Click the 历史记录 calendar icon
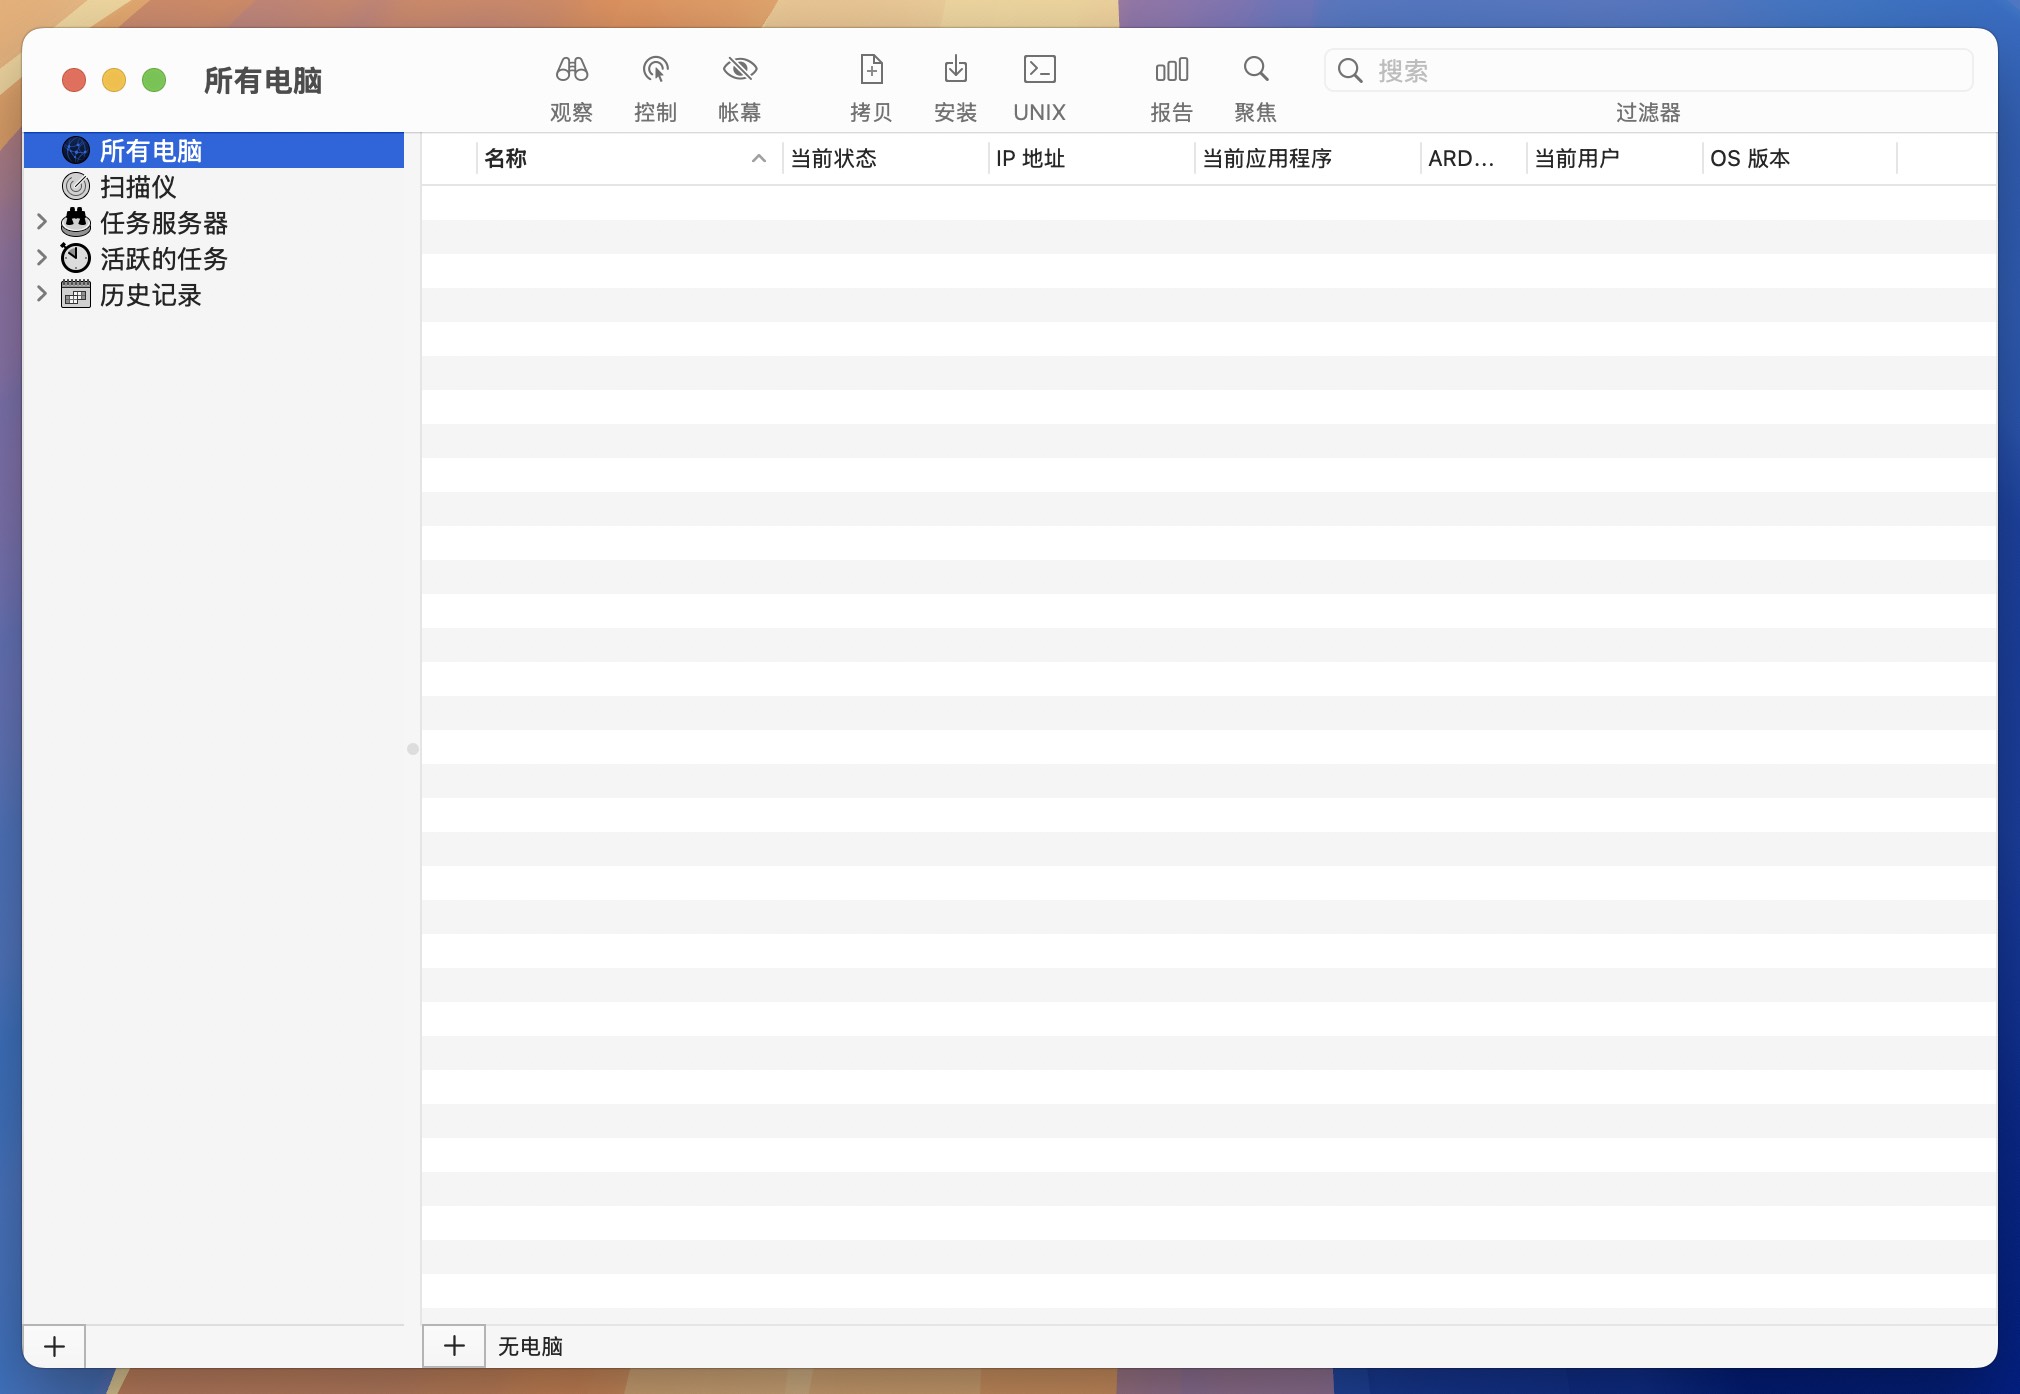Screen dimensions: 2020x1394 [76, 294]
